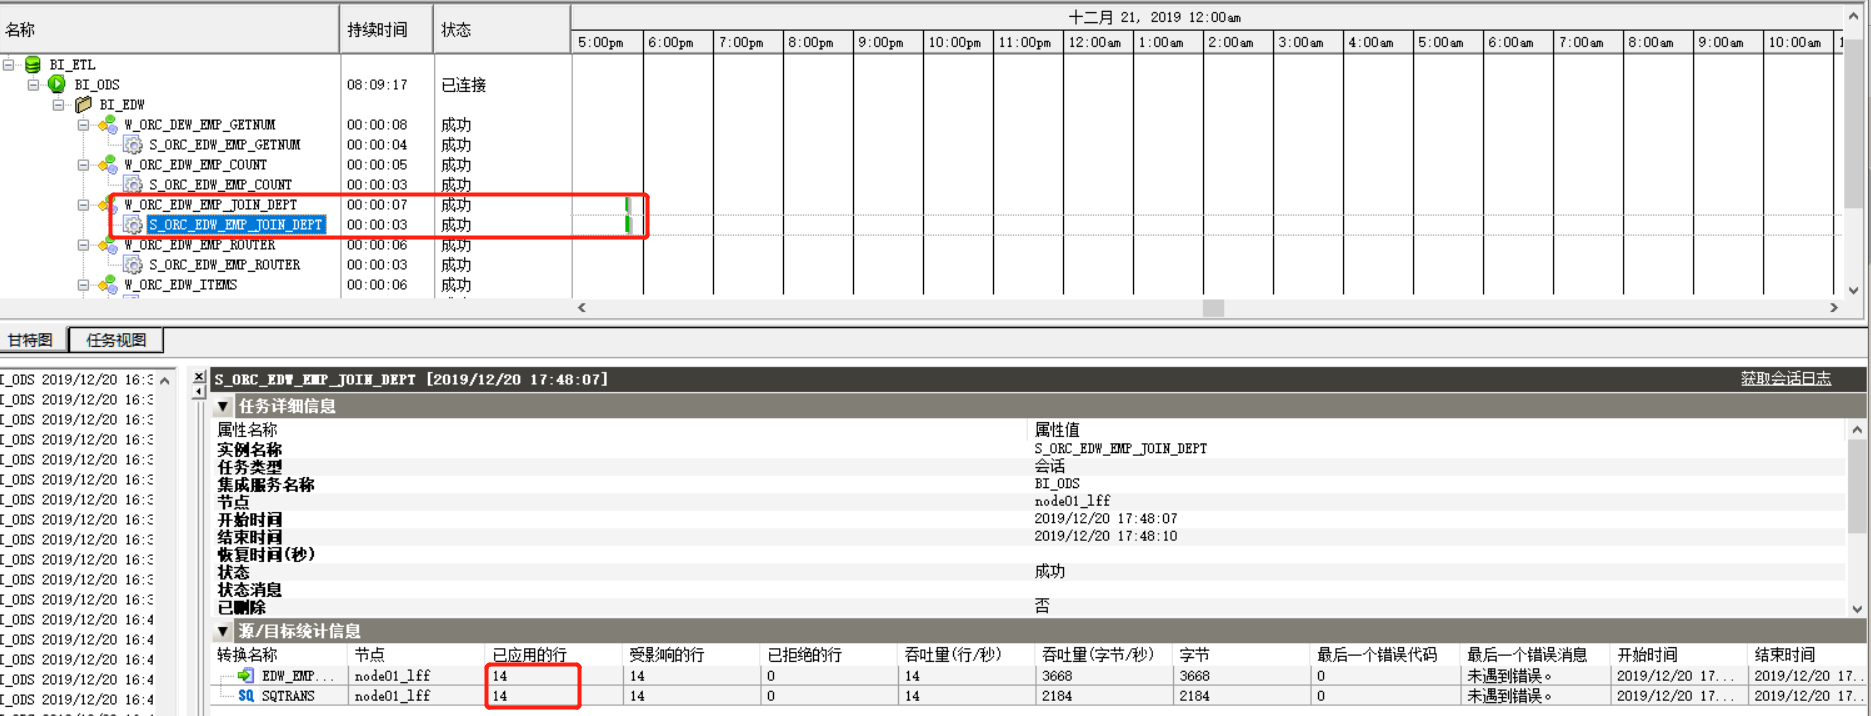Click the 持续时间 column header
This screenshot has width=1871, height=716.
(x=386, y=30)
